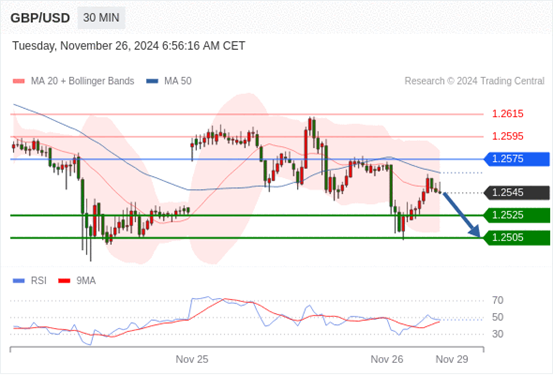553x375 pixels.
Task: Click the green 1.2525 support price tag
Action: coord(517,215)
